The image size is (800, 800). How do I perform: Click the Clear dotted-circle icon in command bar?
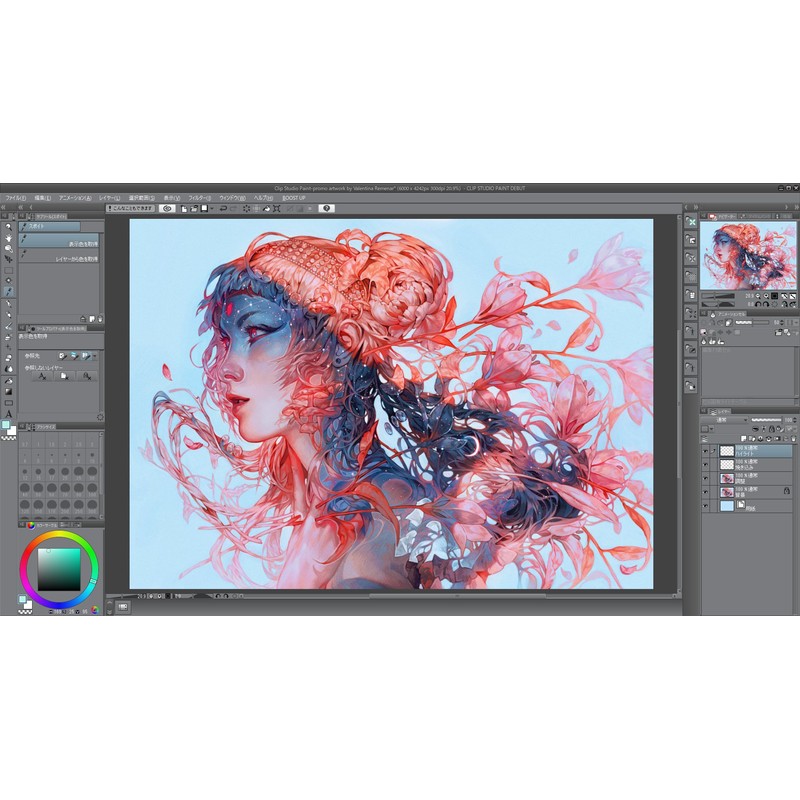246,208
